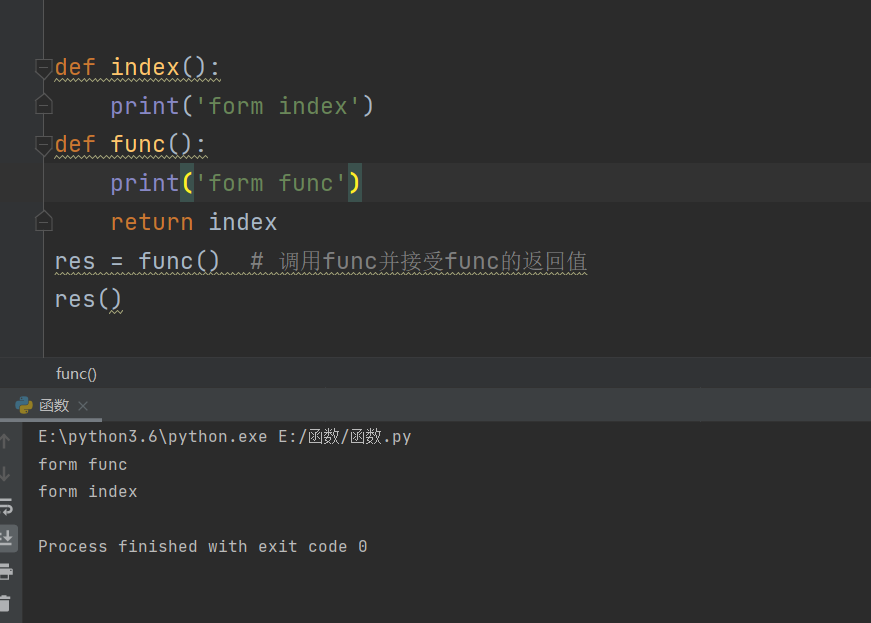Click the 'form func' console output
Screen dimensions: 871x623
(83, 464)
